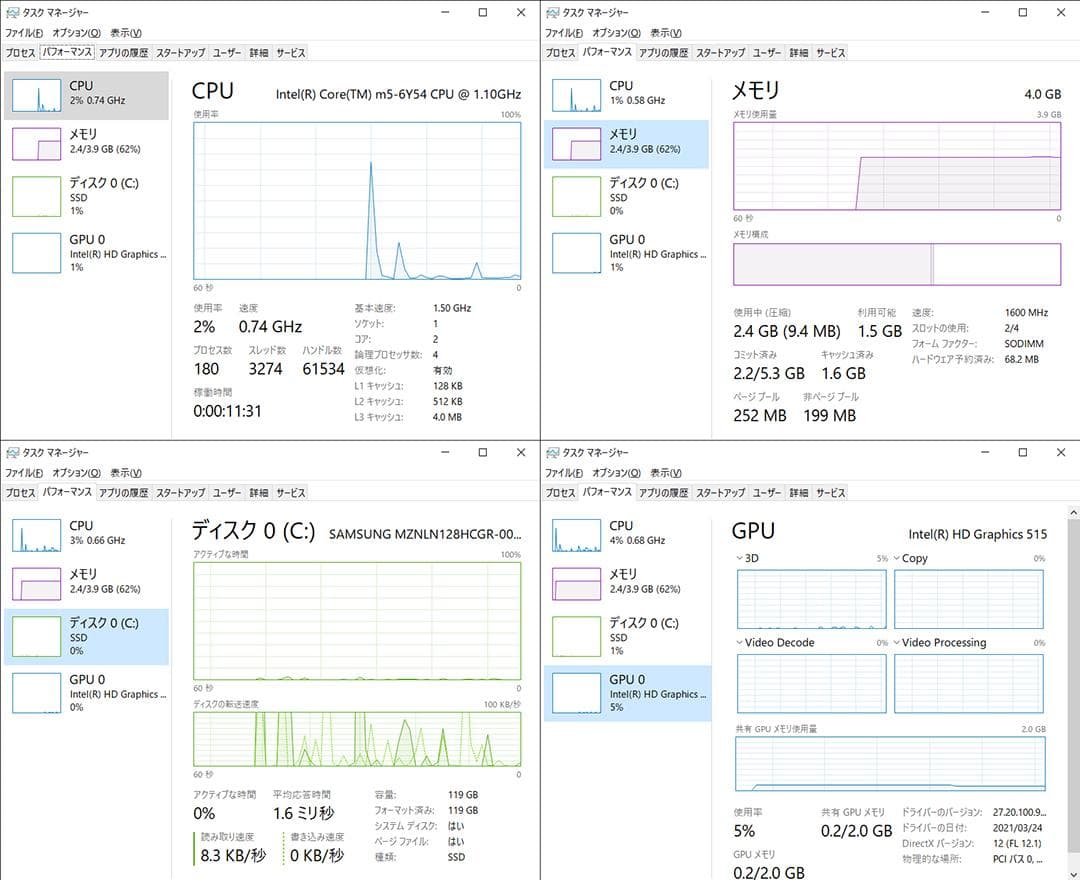Screen dimensions: 1080x880
Task: Switch to アプリの履歴 tab in top-left window
Action: click(x=123, y=52)
